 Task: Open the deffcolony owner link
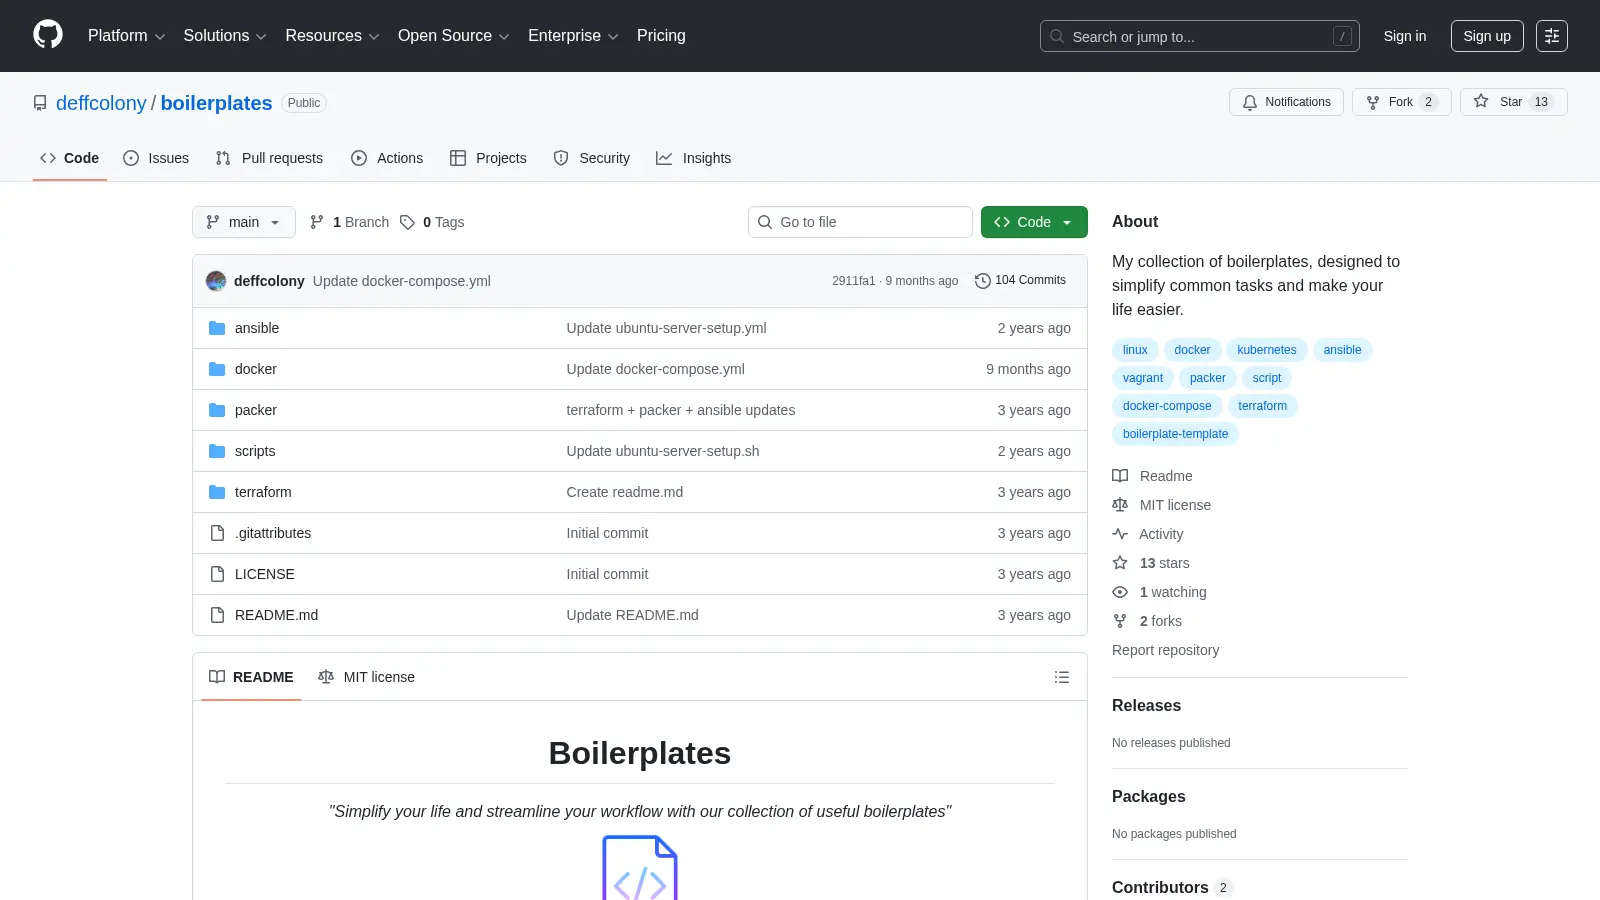coord(101,103)
